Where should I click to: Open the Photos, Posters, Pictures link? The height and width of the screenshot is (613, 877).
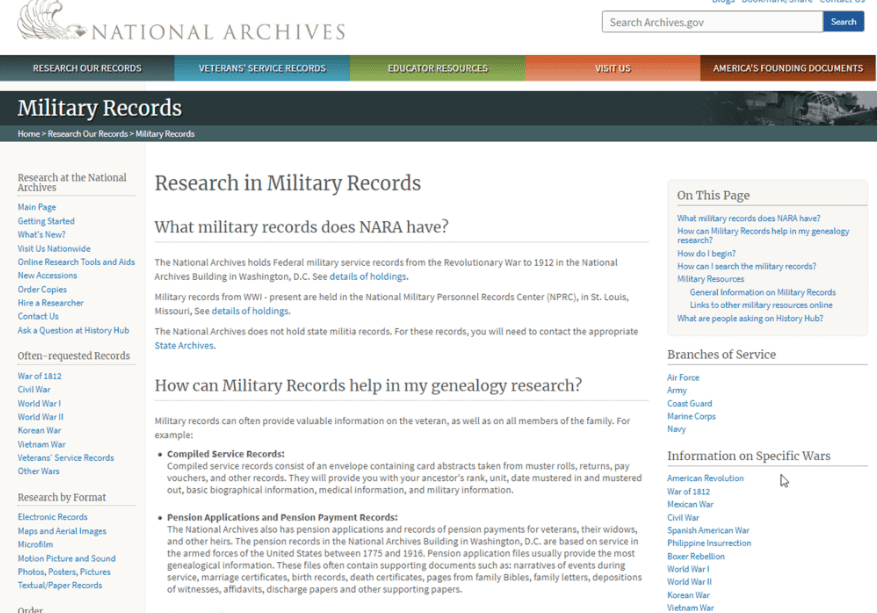(64, 572)
